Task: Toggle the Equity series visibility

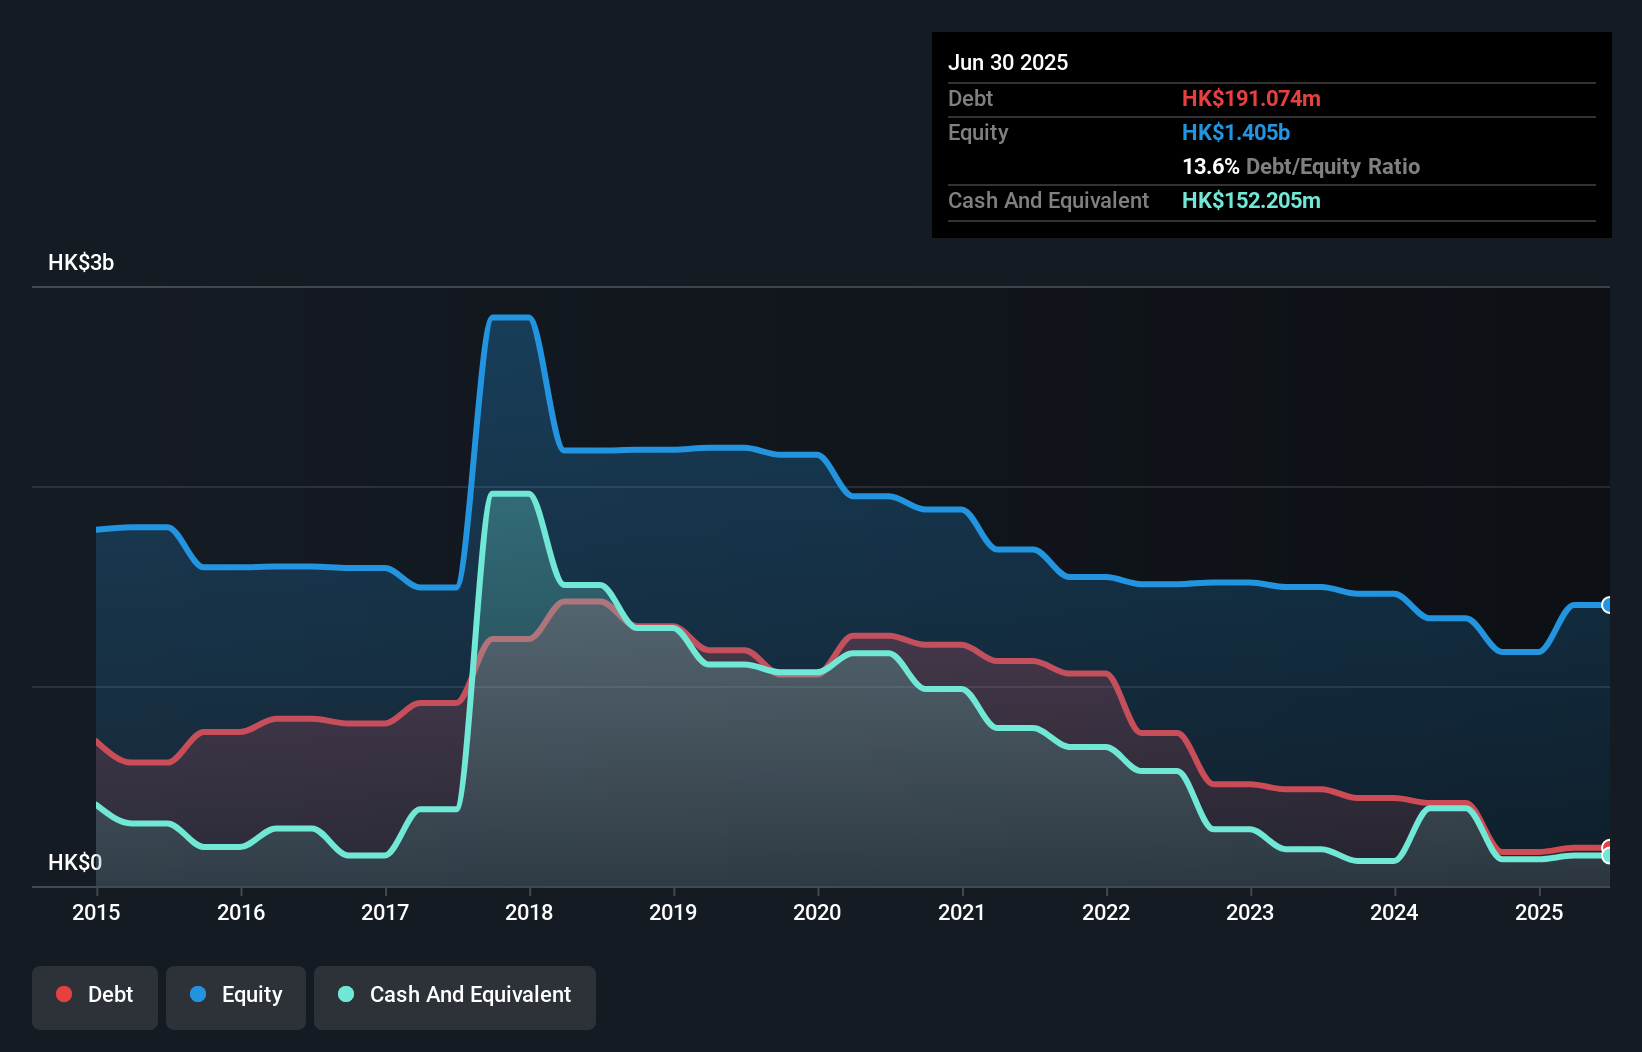Action: (x=236, y=996)
